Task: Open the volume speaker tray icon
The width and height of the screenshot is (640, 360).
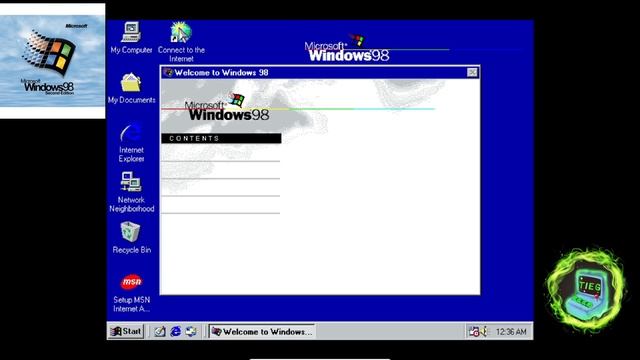Action: pos(484,331)
